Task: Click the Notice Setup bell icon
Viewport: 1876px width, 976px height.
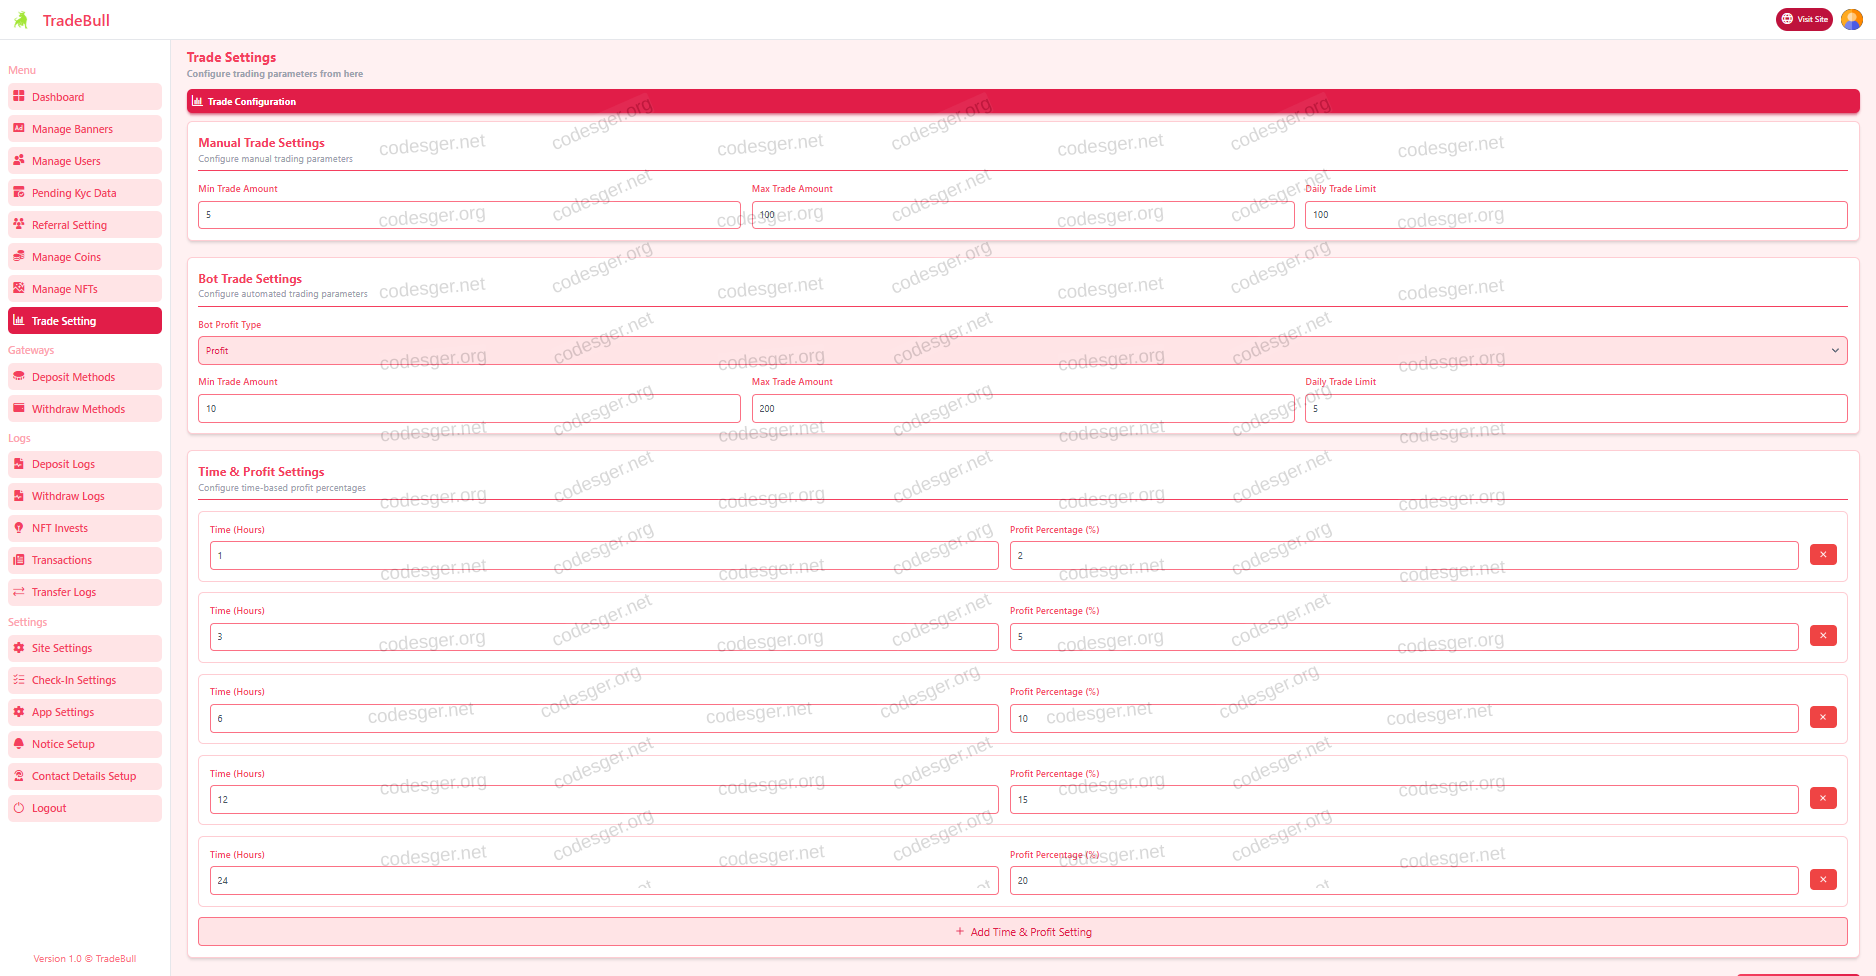Action: click(x=19, y=744)
